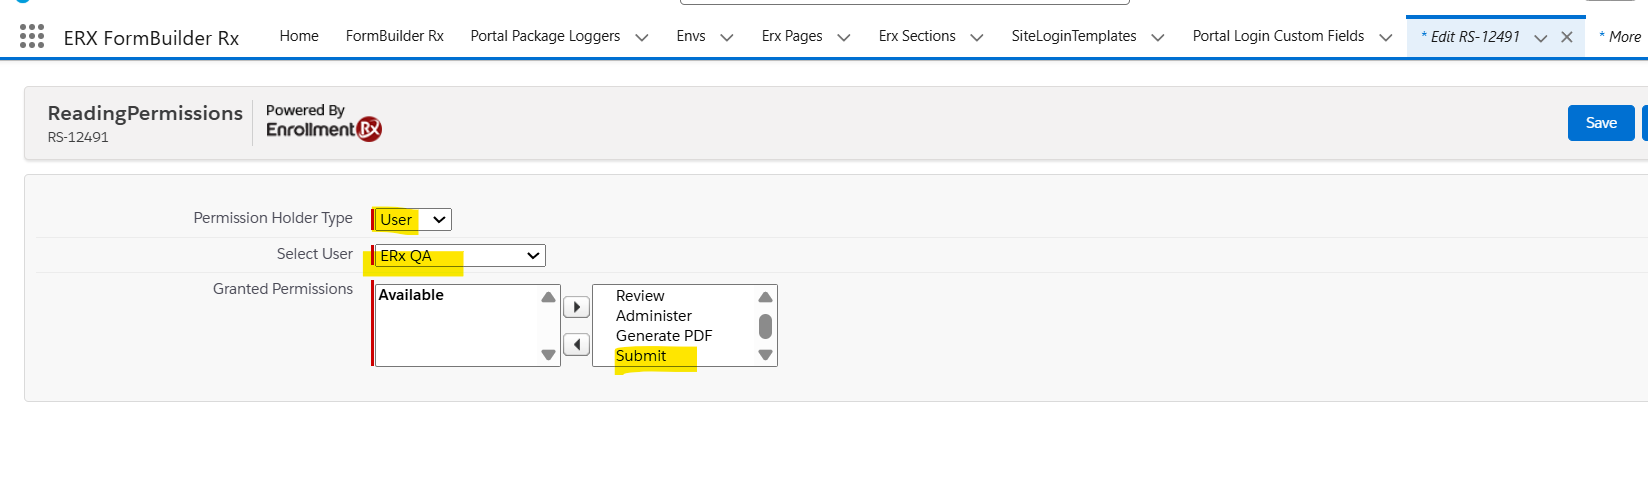Click the ReadingPermissions page title
1648x499 pixels.
(145, 113)
